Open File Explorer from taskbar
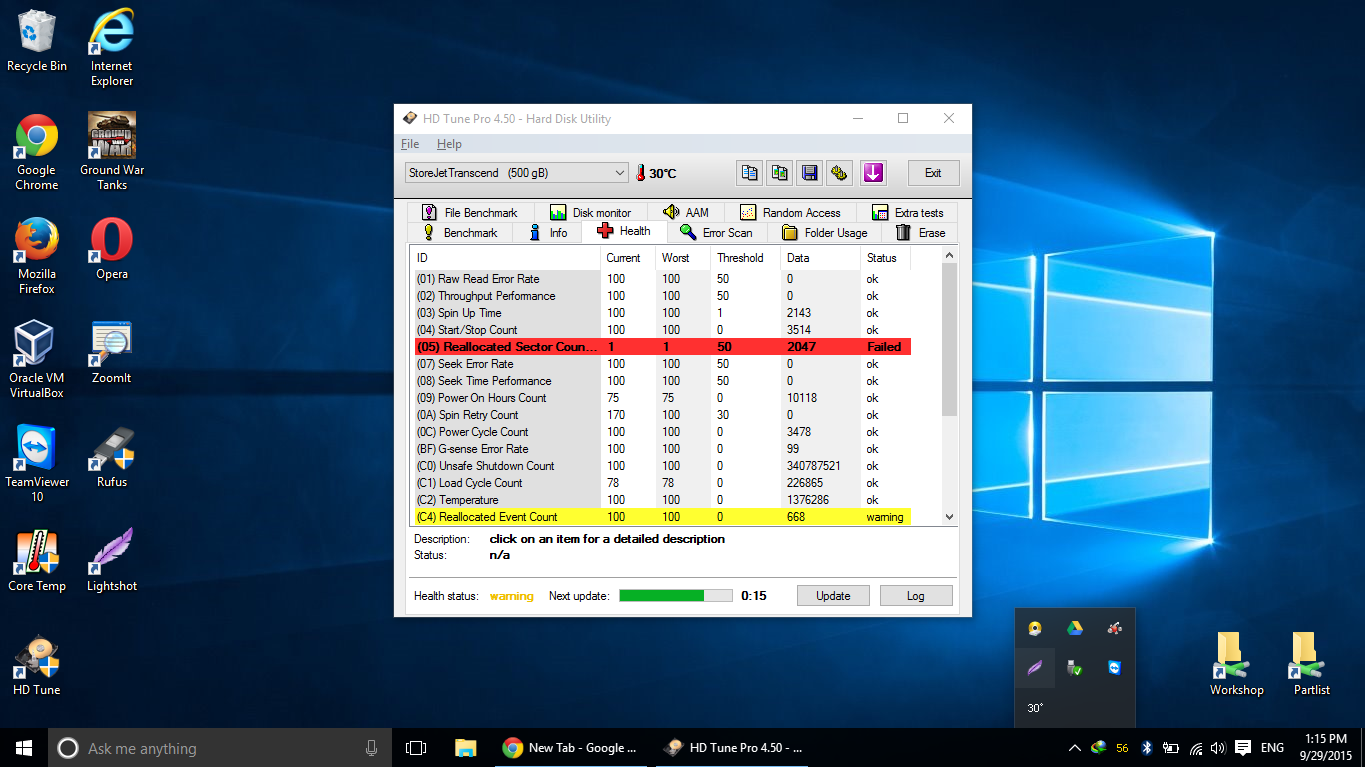 [466, 748]
